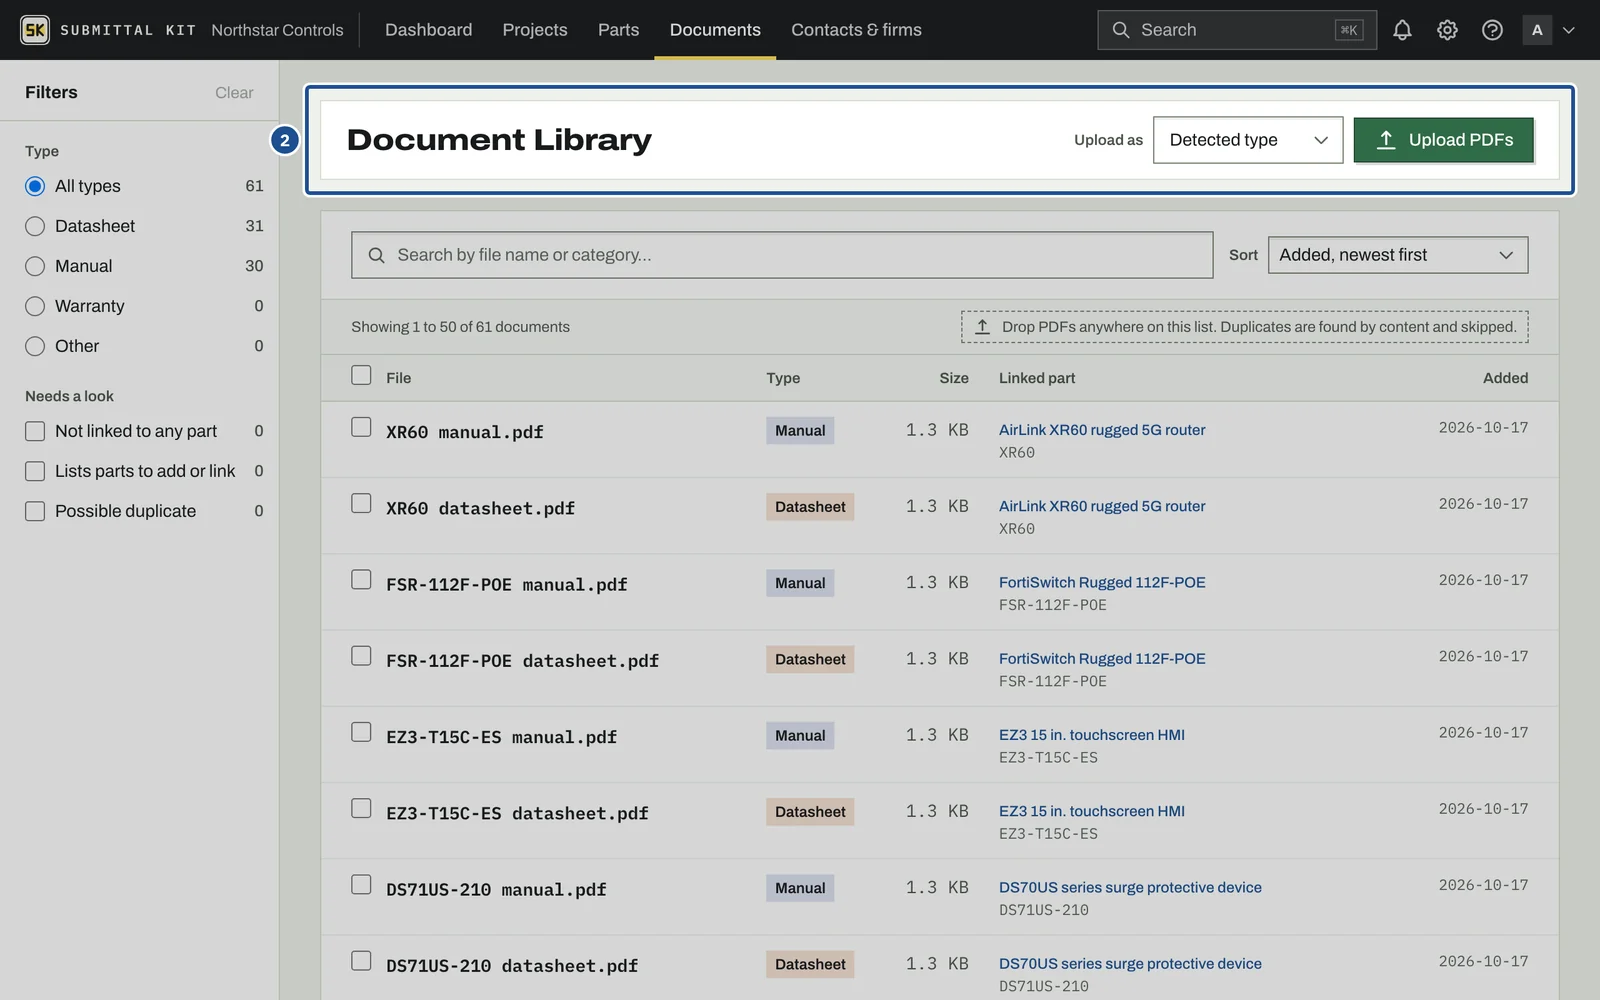Go to the Dashboard tab
Image resolution: width=1600 pixels, height=1000 pixels.
click(x=428, y=30)
